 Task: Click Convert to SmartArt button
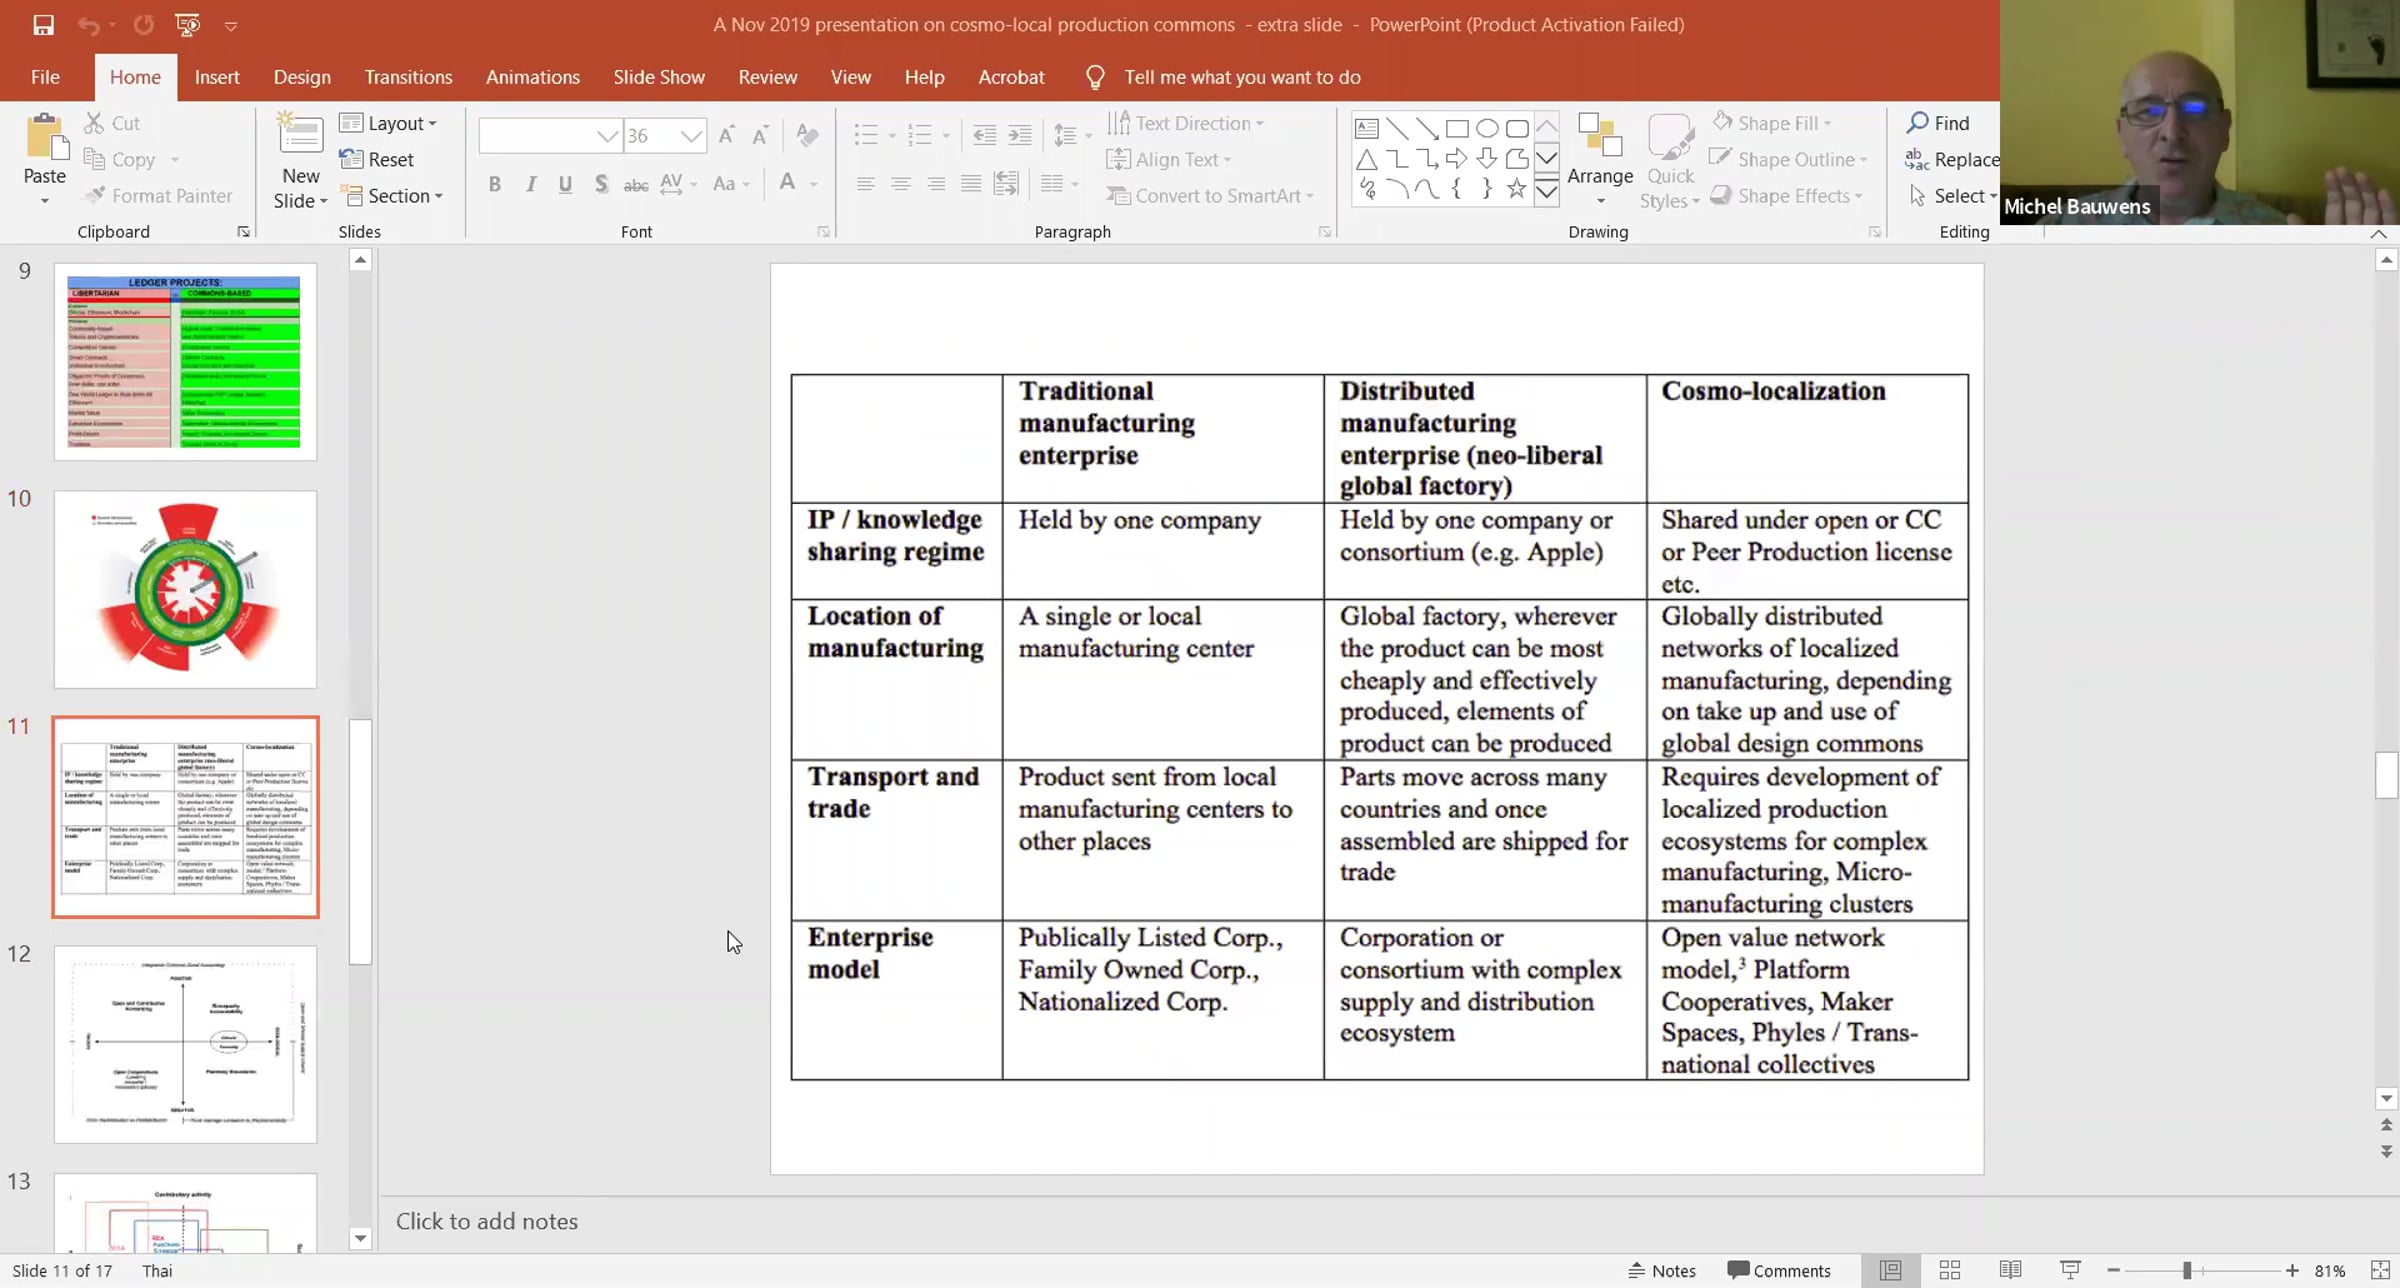1210,195
